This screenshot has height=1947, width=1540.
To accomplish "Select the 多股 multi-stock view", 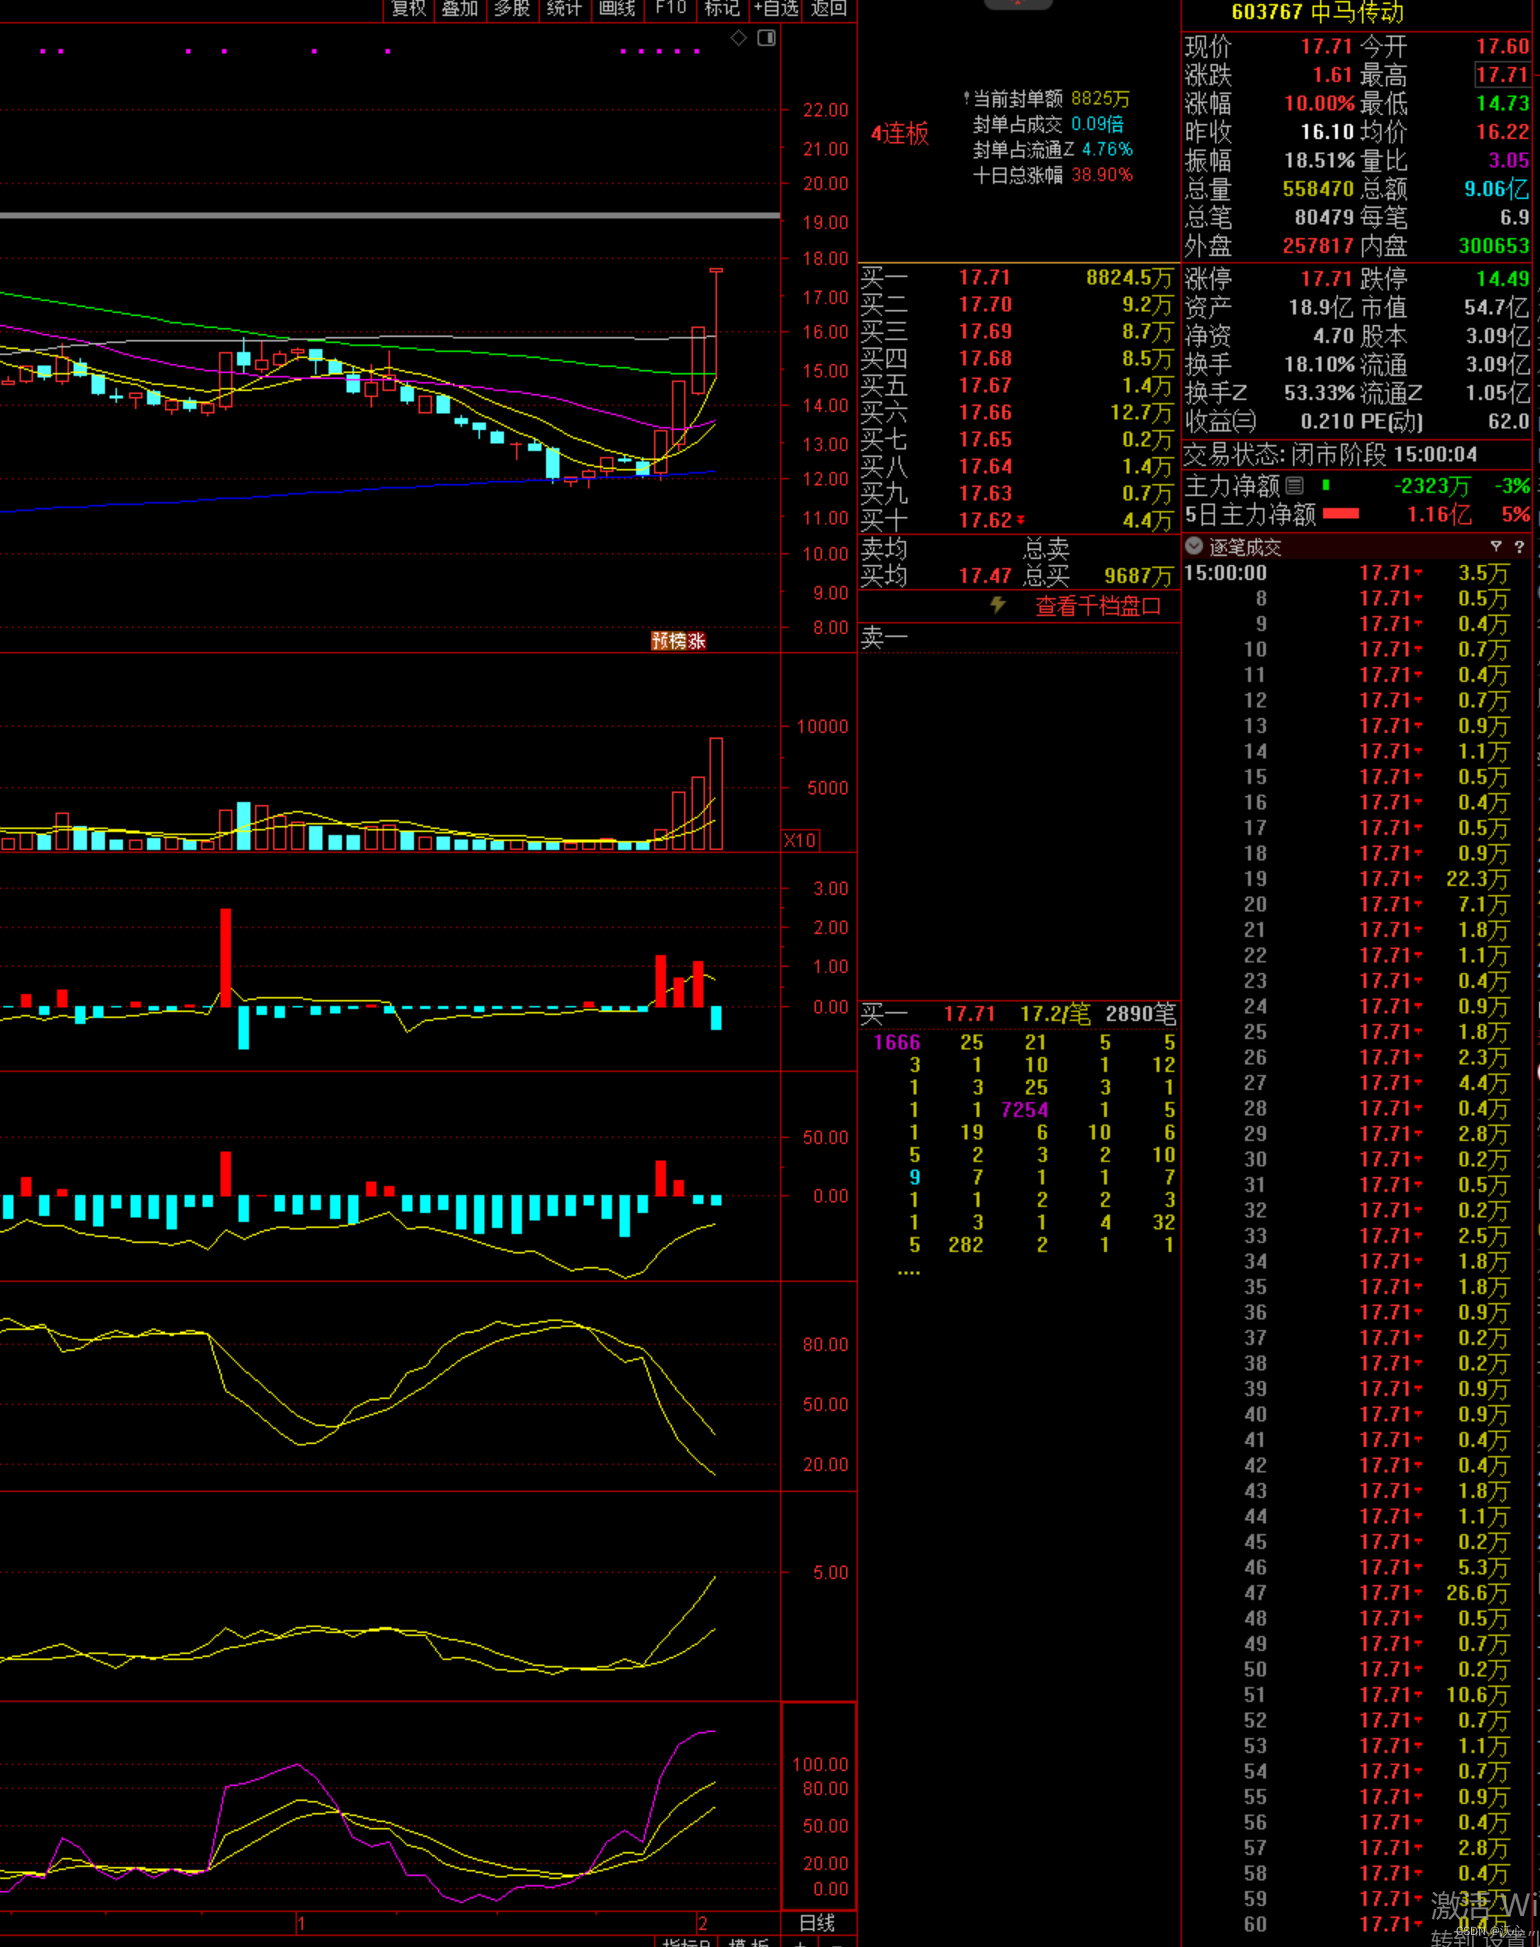I will point(512,9).
